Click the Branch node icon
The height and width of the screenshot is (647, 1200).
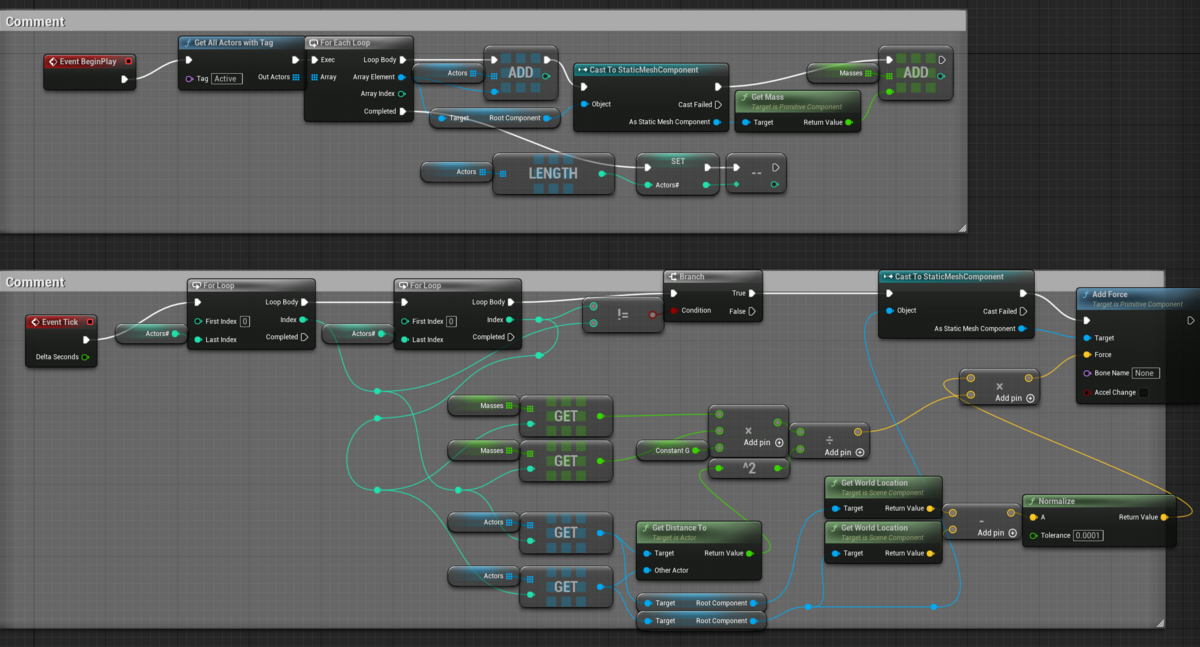coord(674,277)
